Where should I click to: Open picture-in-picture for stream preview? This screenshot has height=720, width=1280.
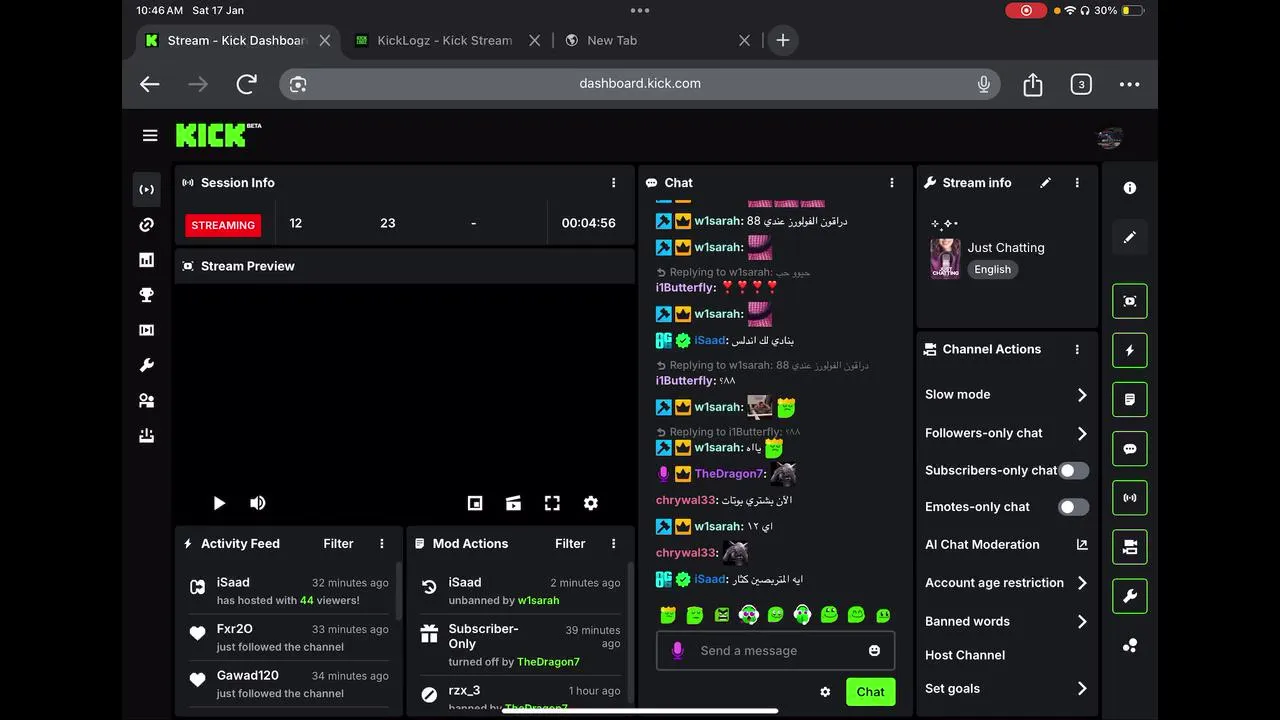475,503
